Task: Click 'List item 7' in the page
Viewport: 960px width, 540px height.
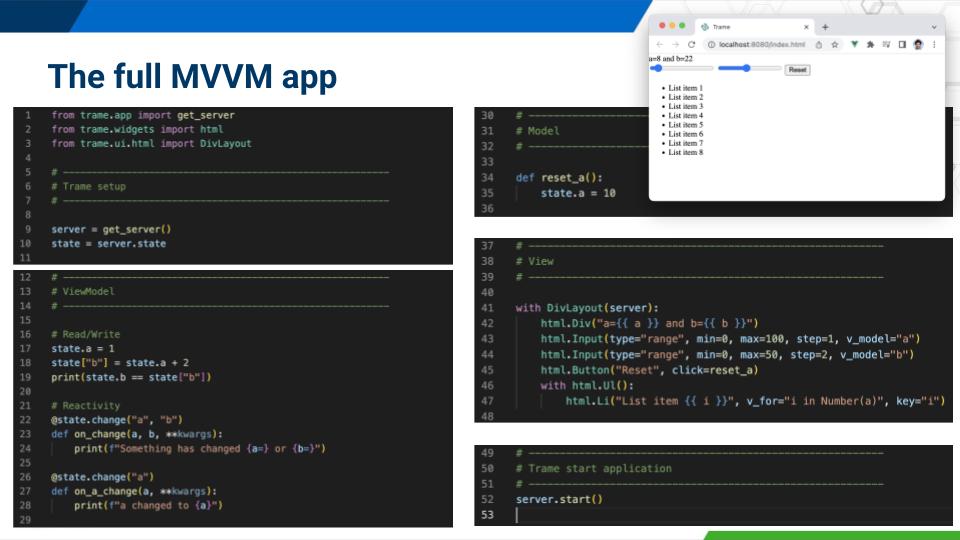Action: 685,143
